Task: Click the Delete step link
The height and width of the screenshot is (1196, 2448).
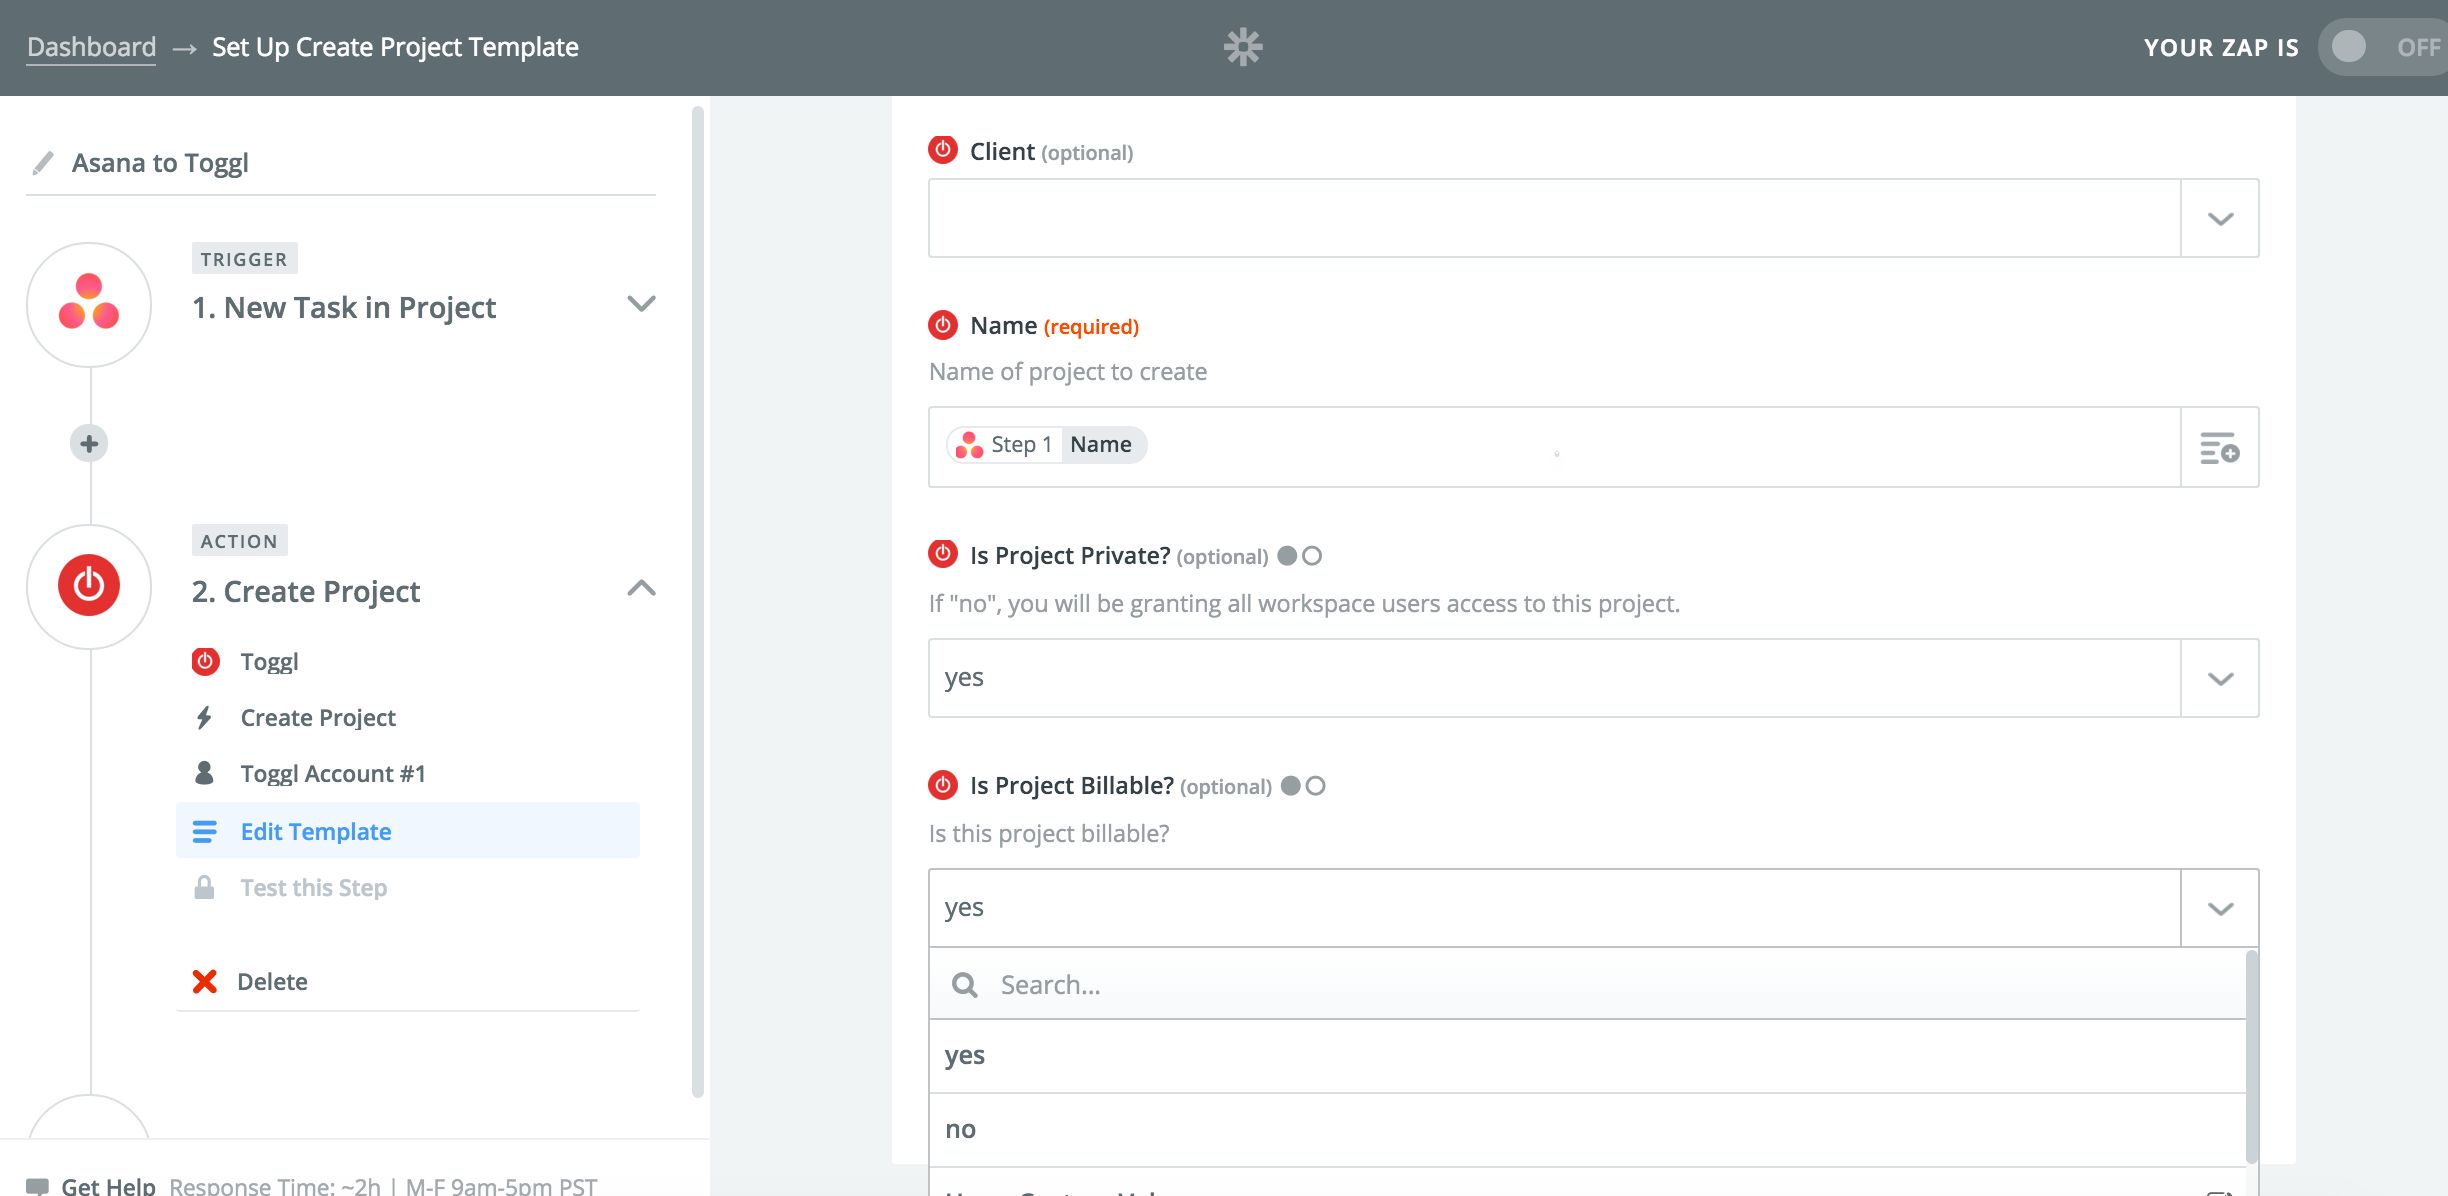Action: click(272, 982)
